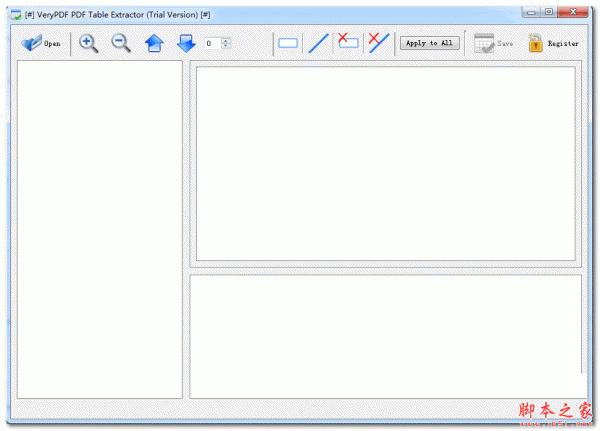Go to next page with down arrow
This screenshot has width=600, height=431.
click(x=186, y=43)
